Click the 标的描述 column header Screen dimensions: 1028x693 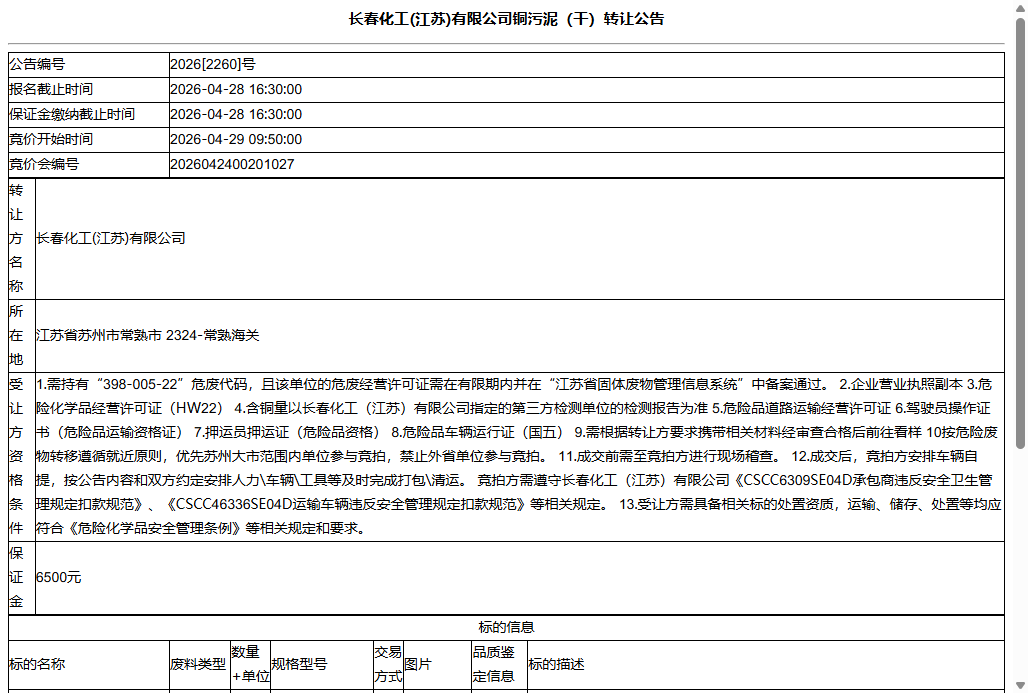(x=766, y=664)
